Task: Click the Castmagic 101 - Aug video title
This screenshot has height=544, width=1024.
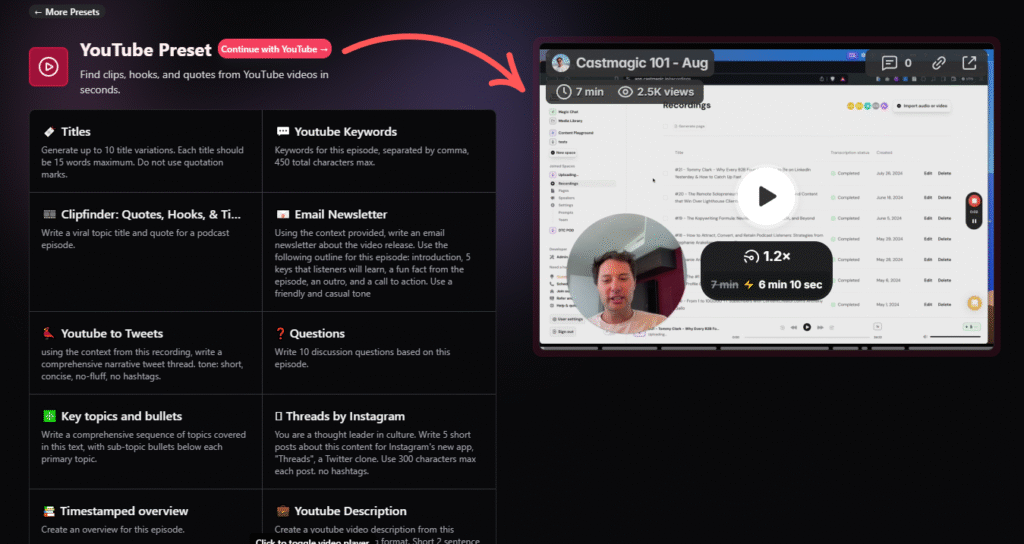Action: (x=641, y=63)
